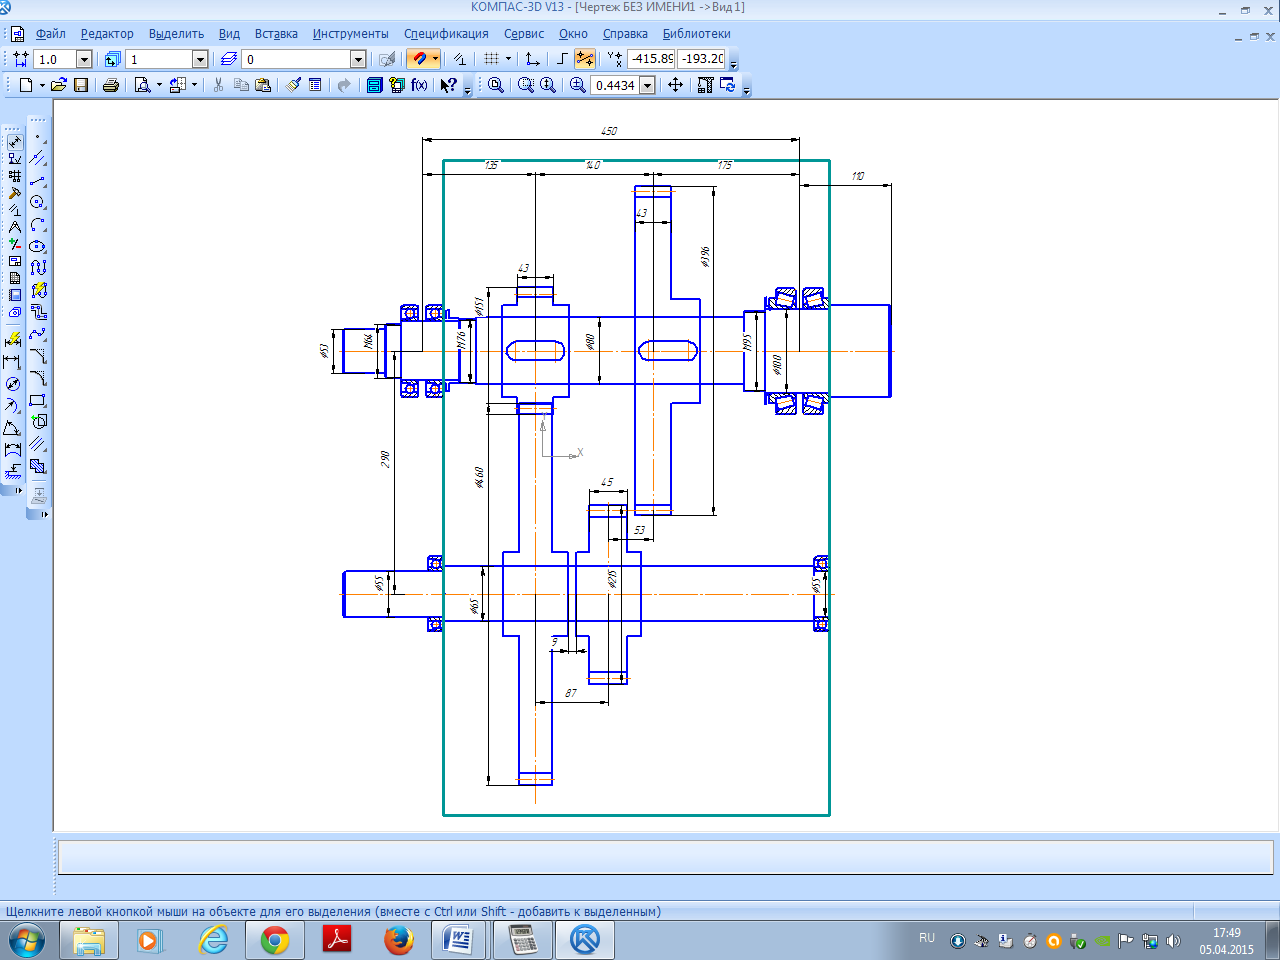Click the Save document icon
Screen dimensions: 1280x960
click(81, 85)
